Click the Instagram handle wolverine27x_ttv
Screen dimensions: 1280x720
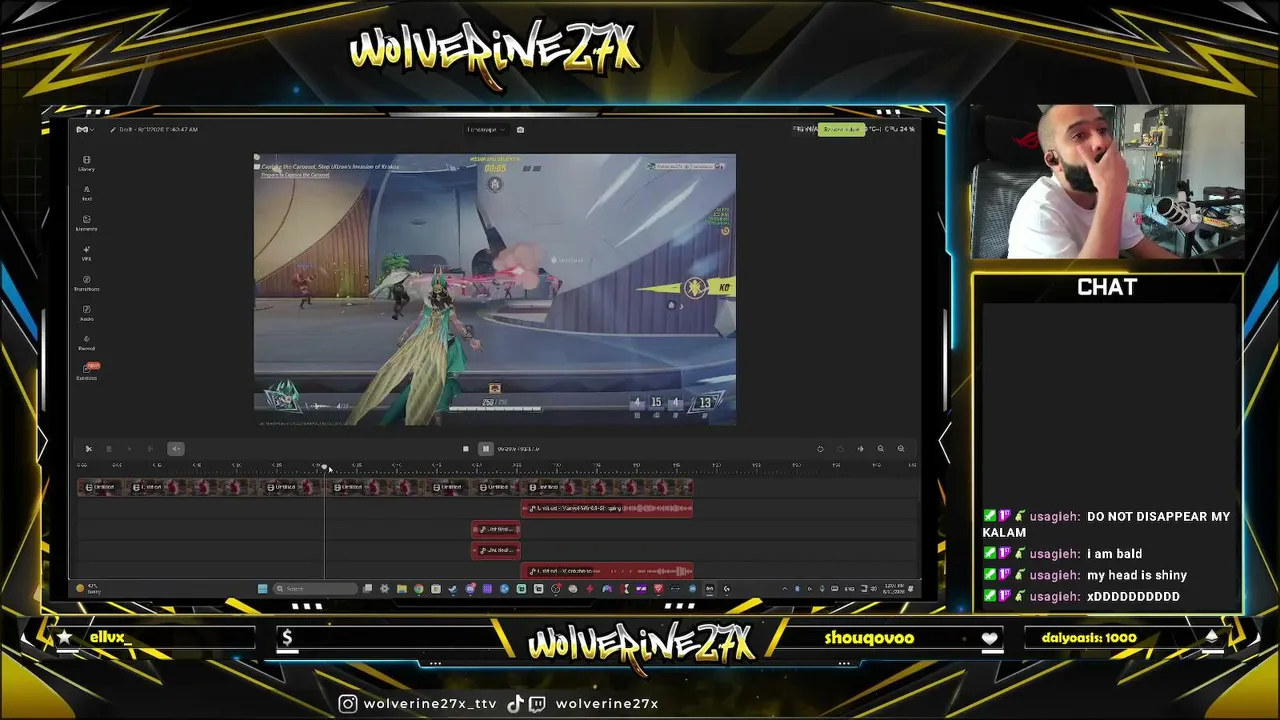click(x=430, y=703)
